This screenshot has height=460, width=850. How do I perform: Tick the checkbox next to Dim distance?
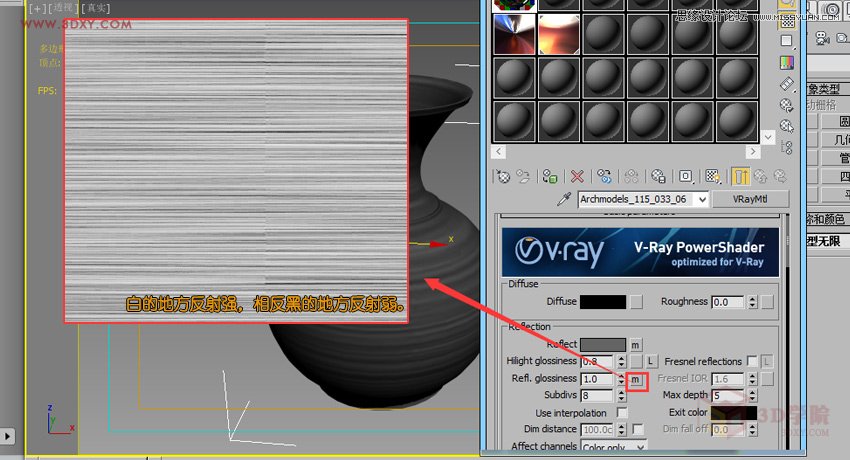pyautogui.click(x=638, y=430)
